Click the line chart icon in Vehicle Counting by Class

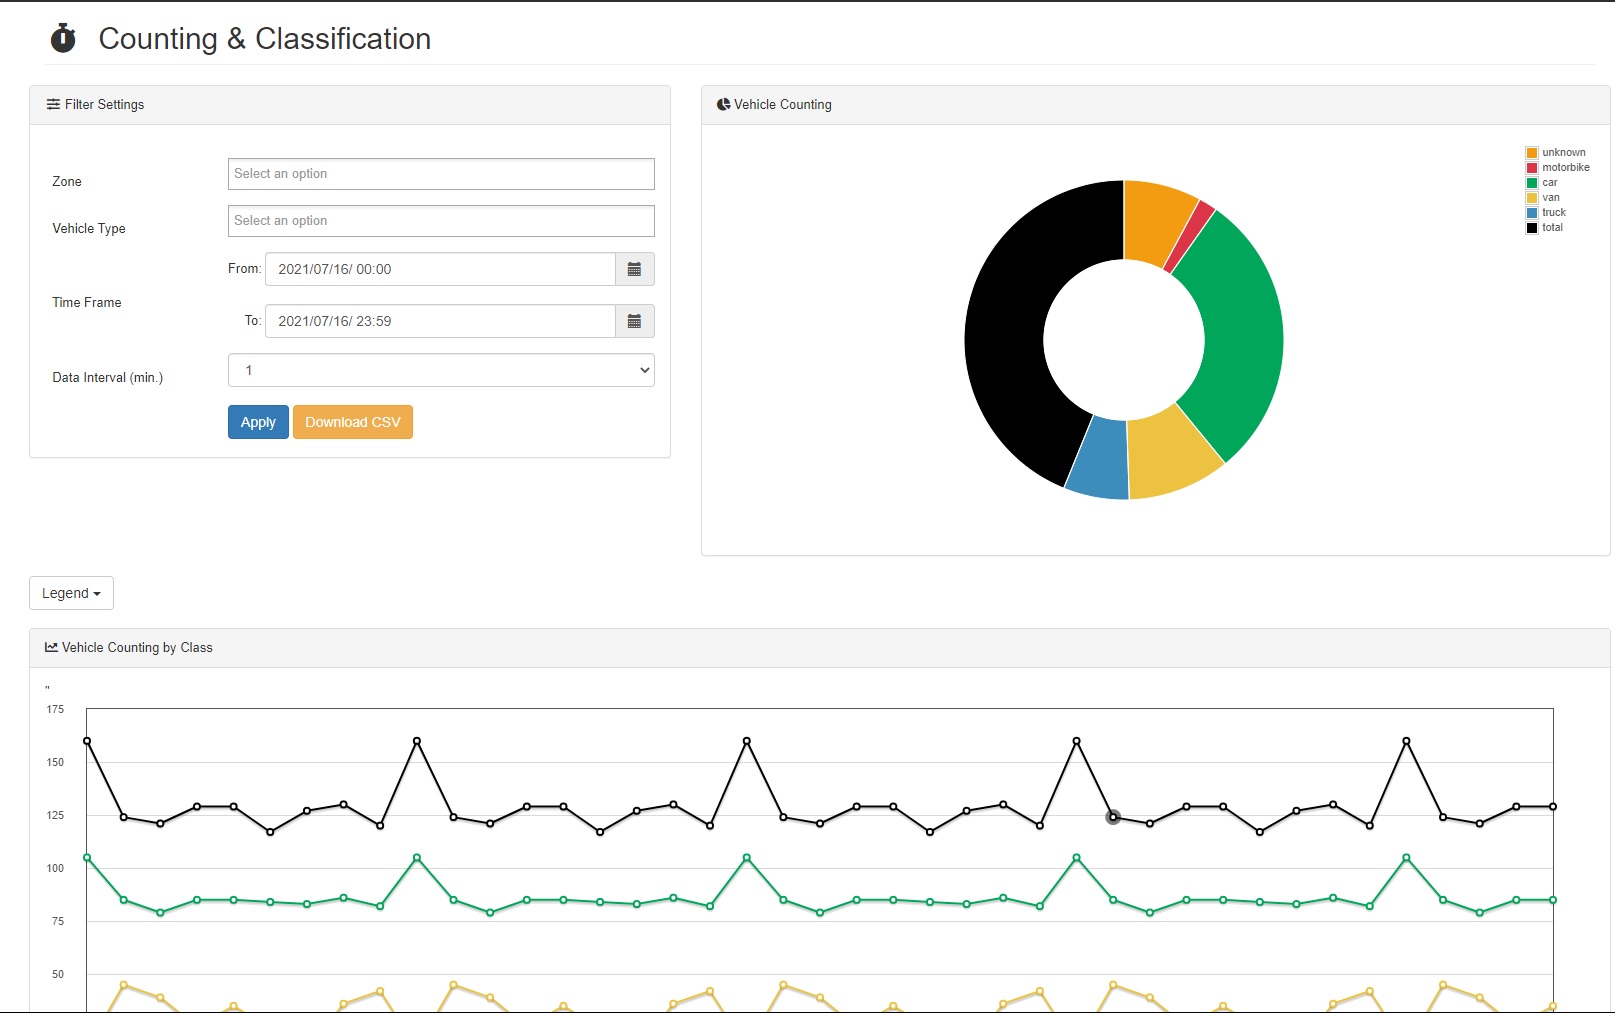pyautogui.click(x=51, y=647)
